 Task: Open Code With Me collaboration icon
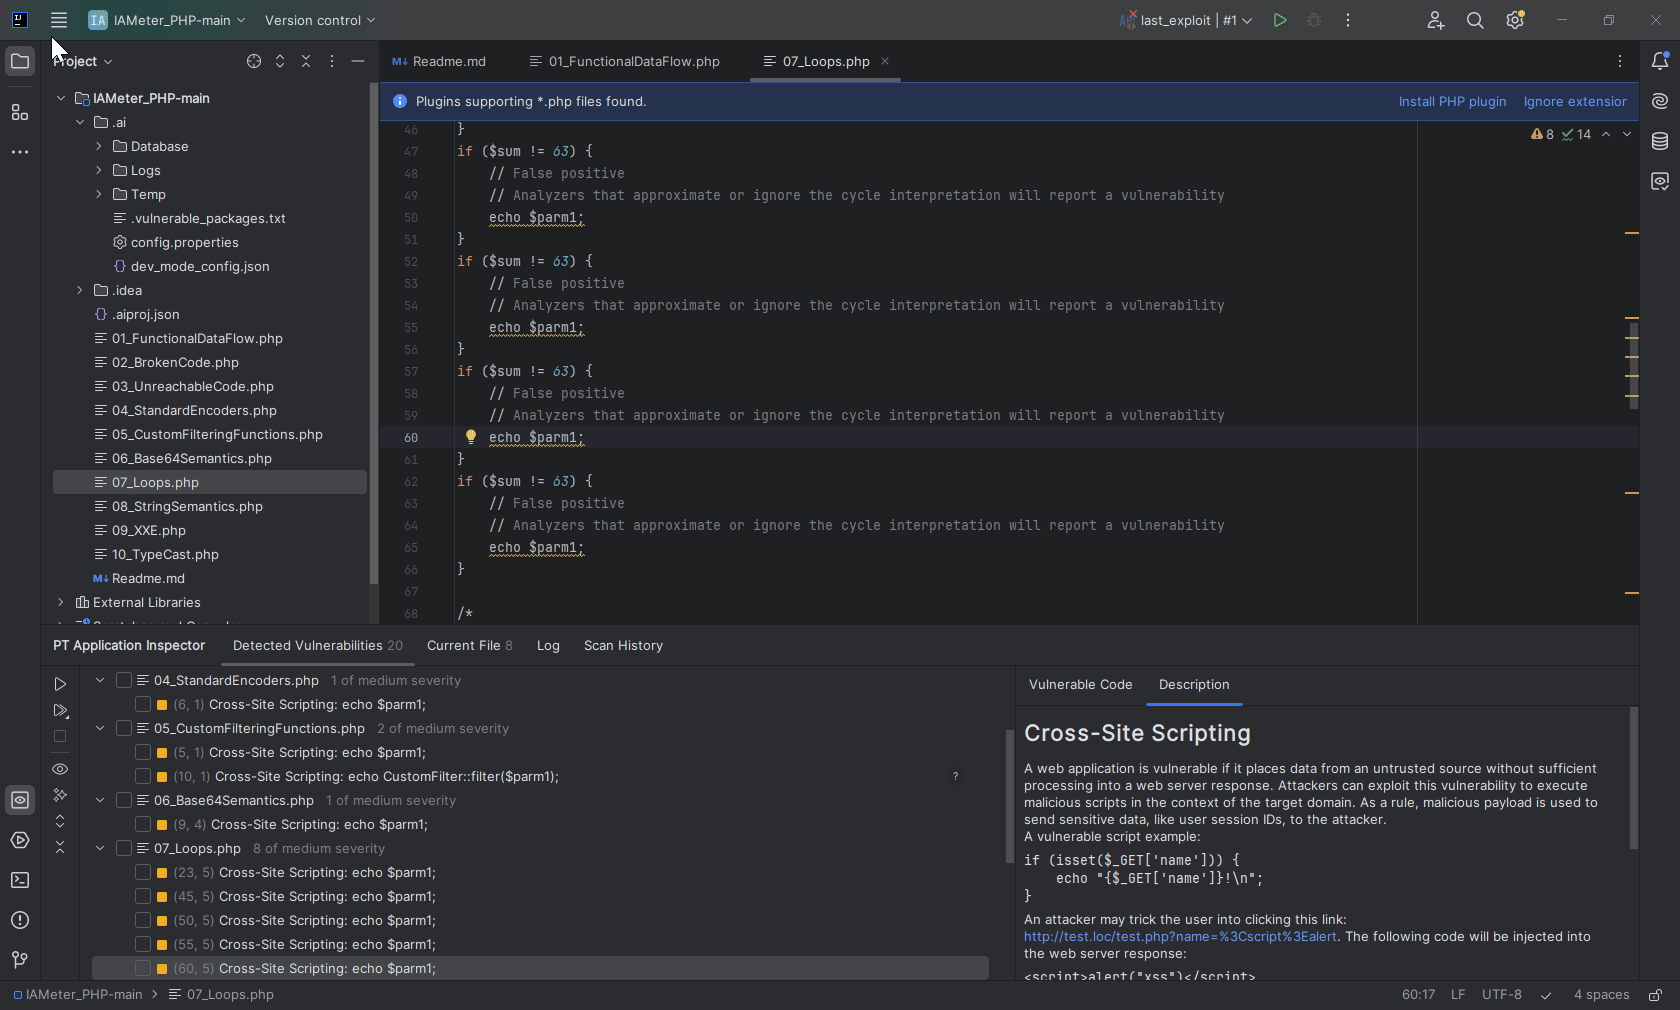[x=1436, y=20]
